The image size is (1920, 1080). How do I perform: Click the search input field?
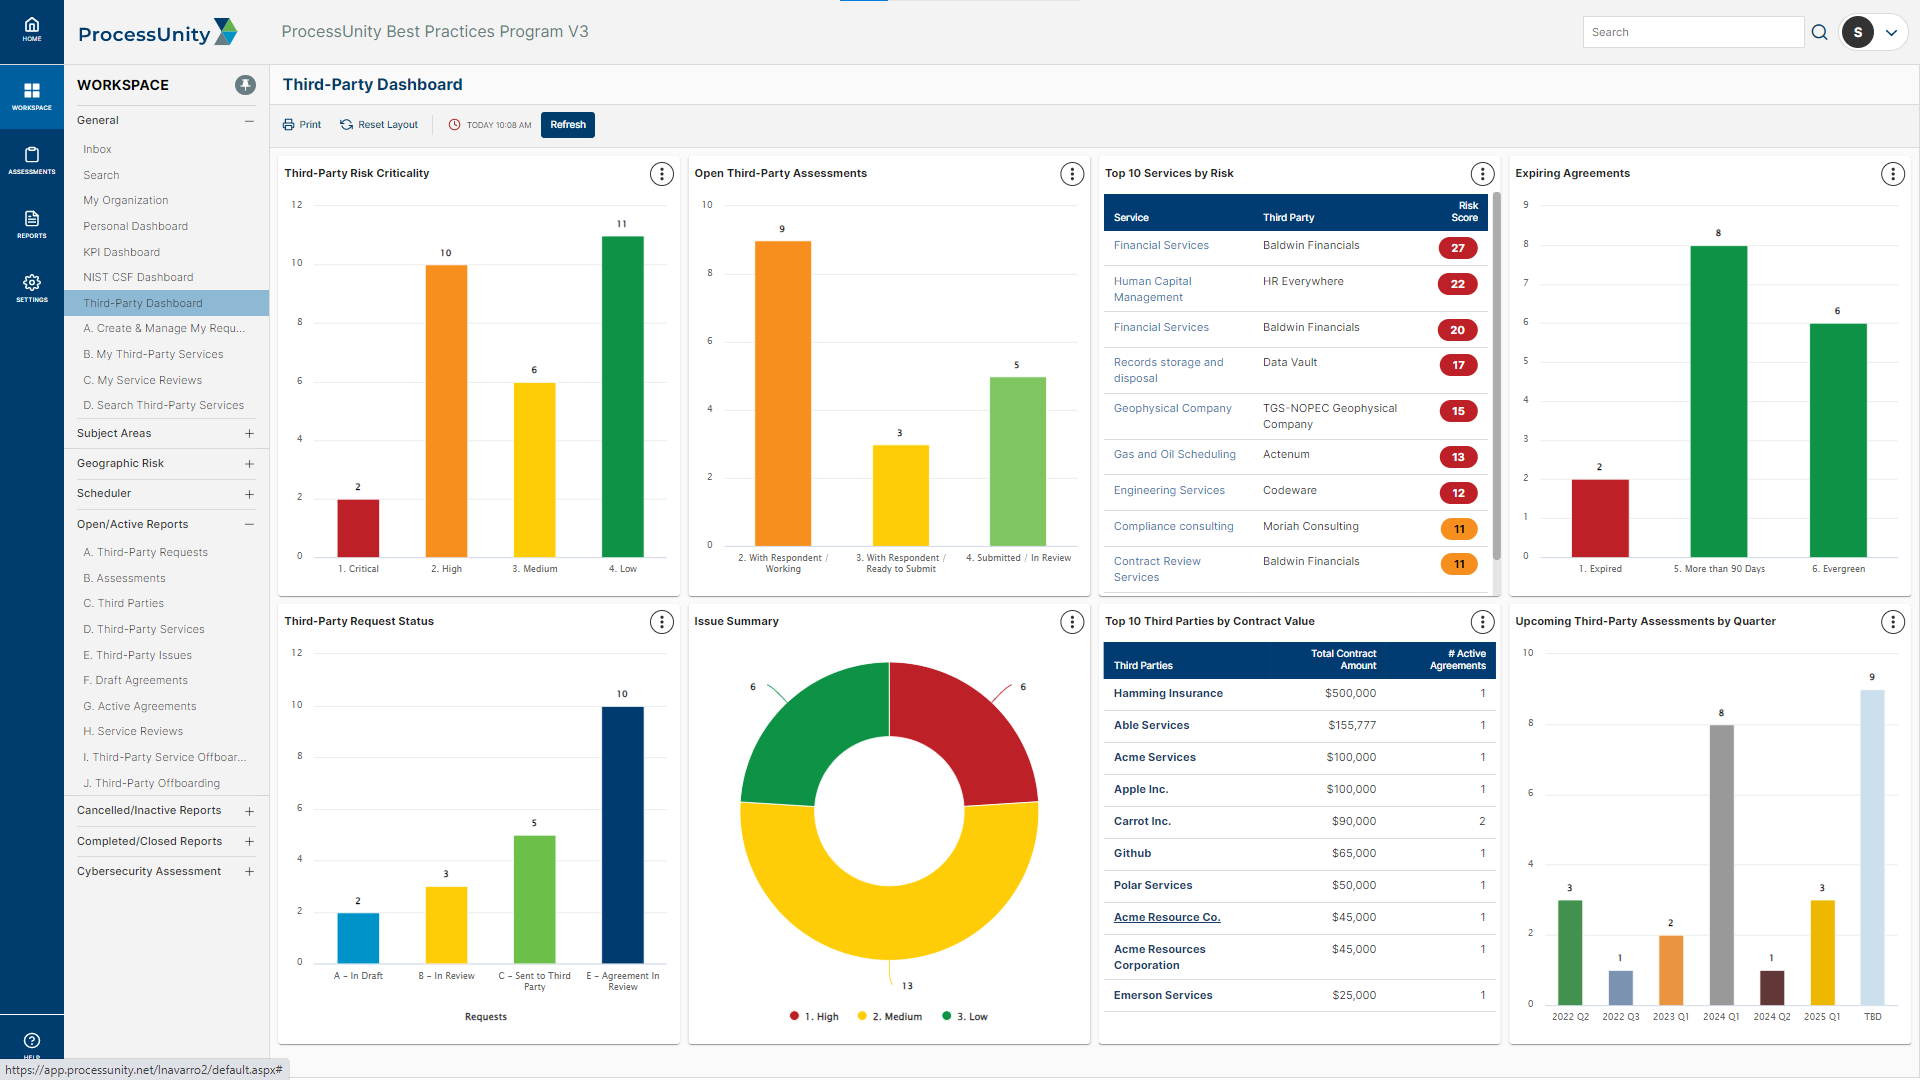click(1693, 32)
